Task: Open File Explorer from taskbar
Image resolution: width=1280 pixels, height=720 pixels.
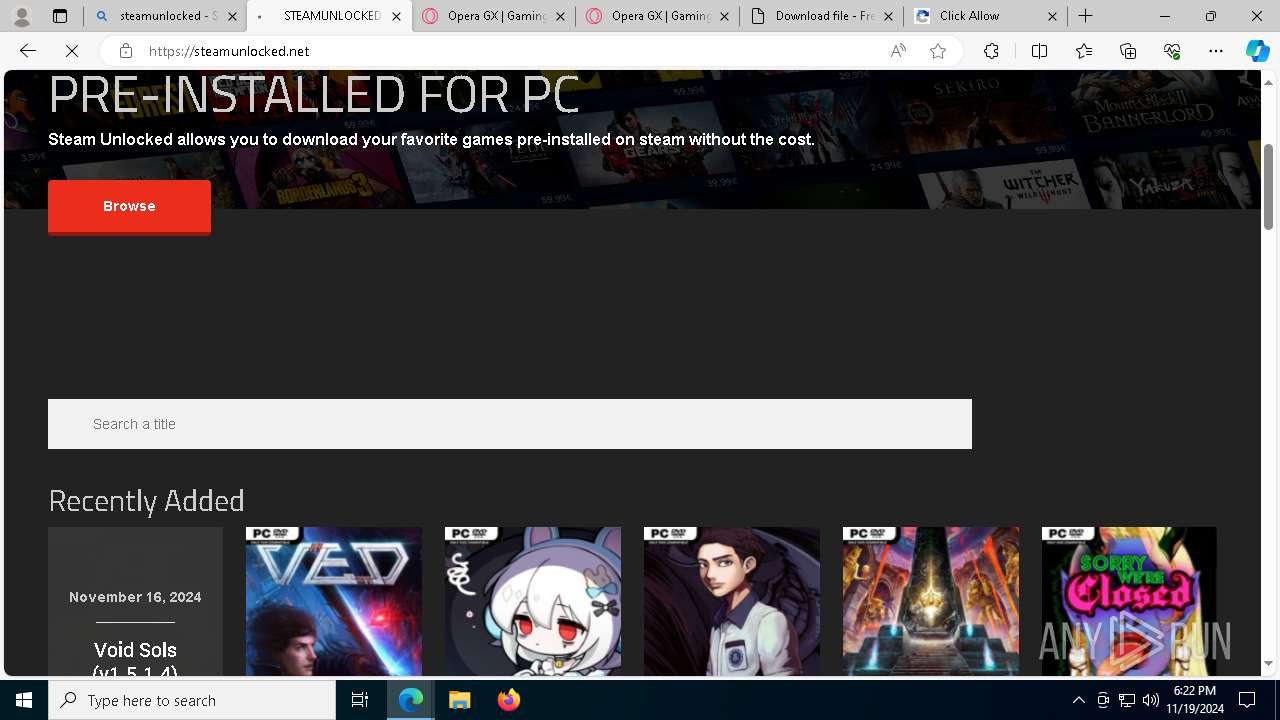Action: [459, 700]
